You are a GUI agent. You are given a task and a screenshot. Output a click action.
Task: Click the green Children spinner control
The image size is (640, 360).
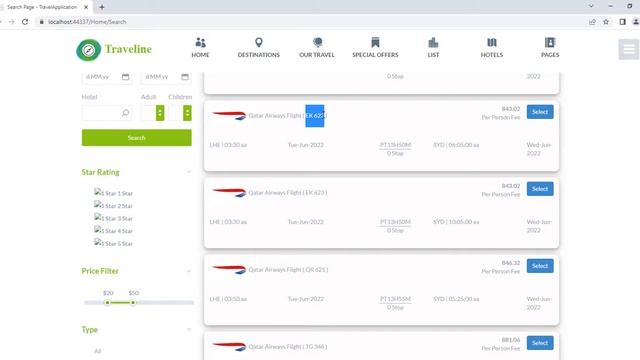coord(187,113)
